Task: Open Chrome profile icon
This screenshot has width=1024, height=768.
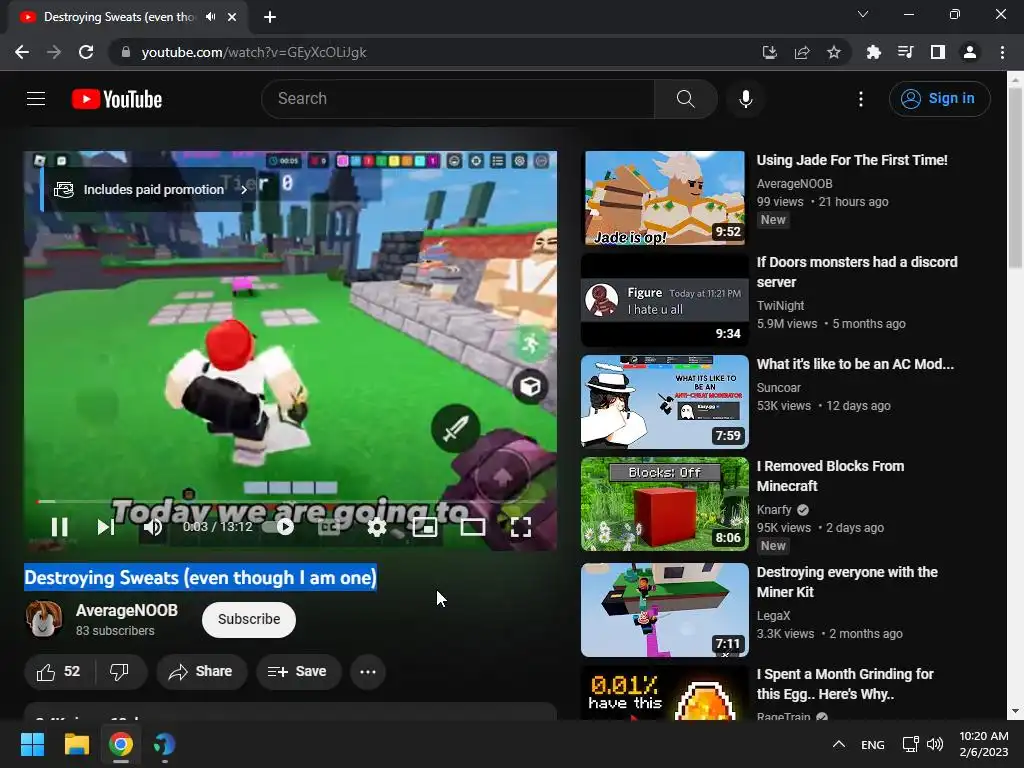Action: 970,52
